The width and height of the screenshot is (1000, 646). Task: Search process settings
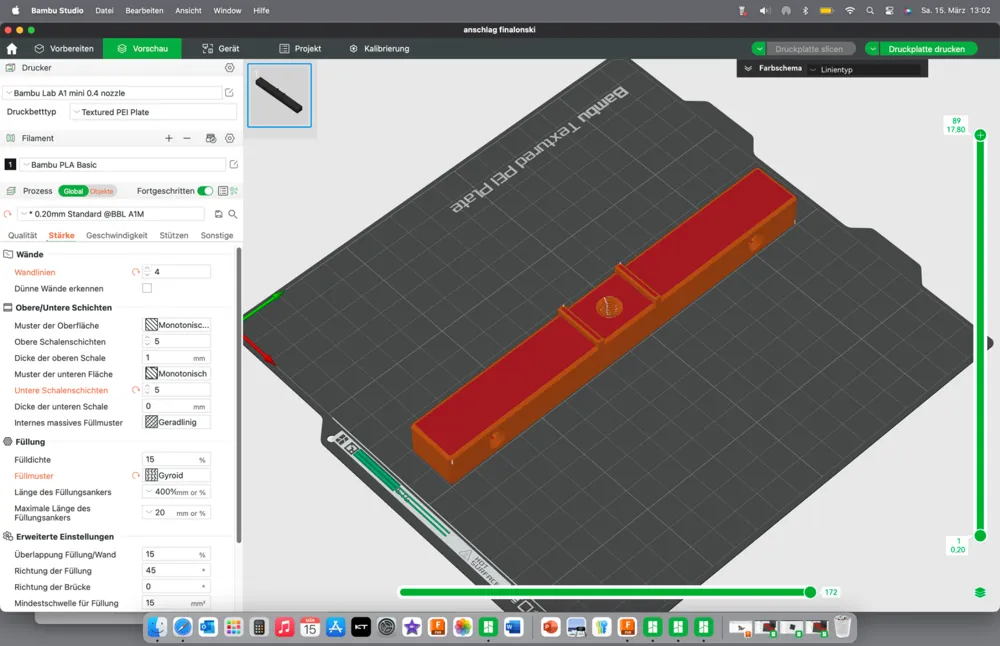(x=233, y=214)
